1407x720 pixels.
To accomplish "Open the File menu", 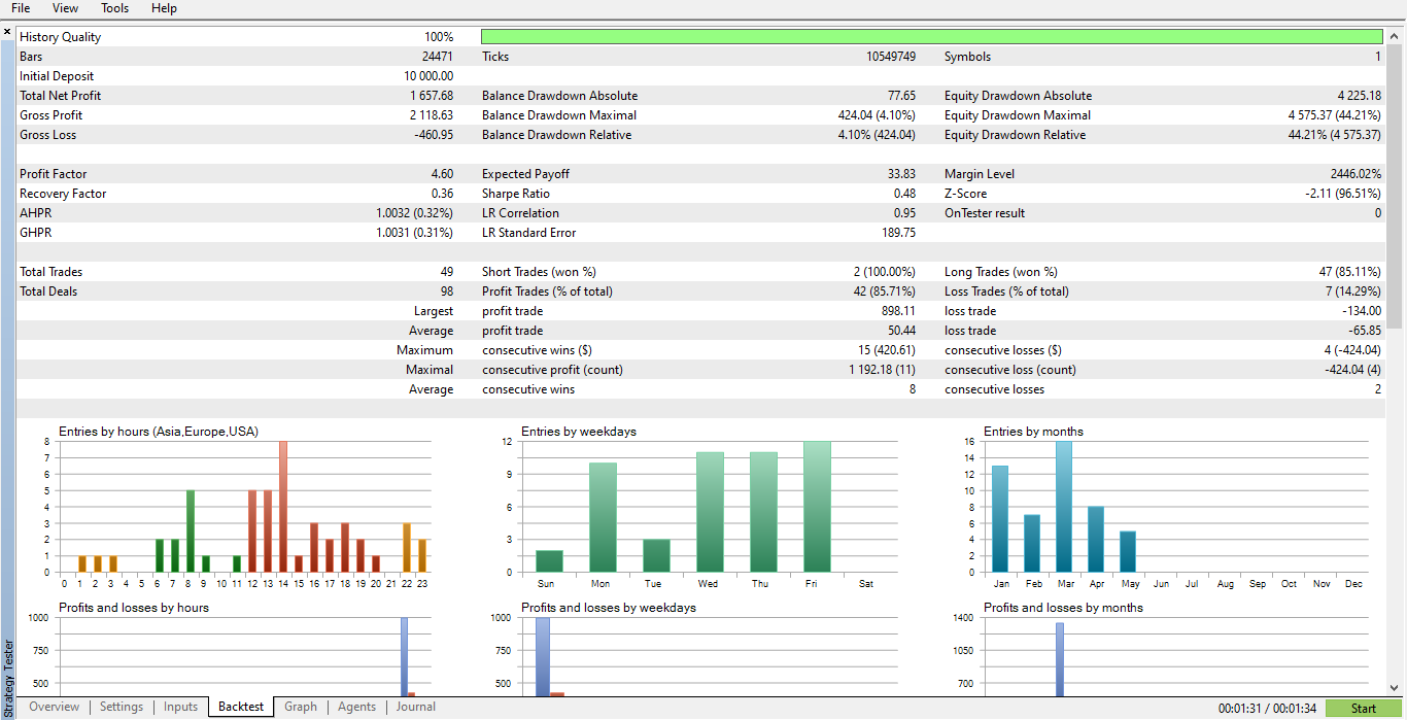I will click(20, 8).
